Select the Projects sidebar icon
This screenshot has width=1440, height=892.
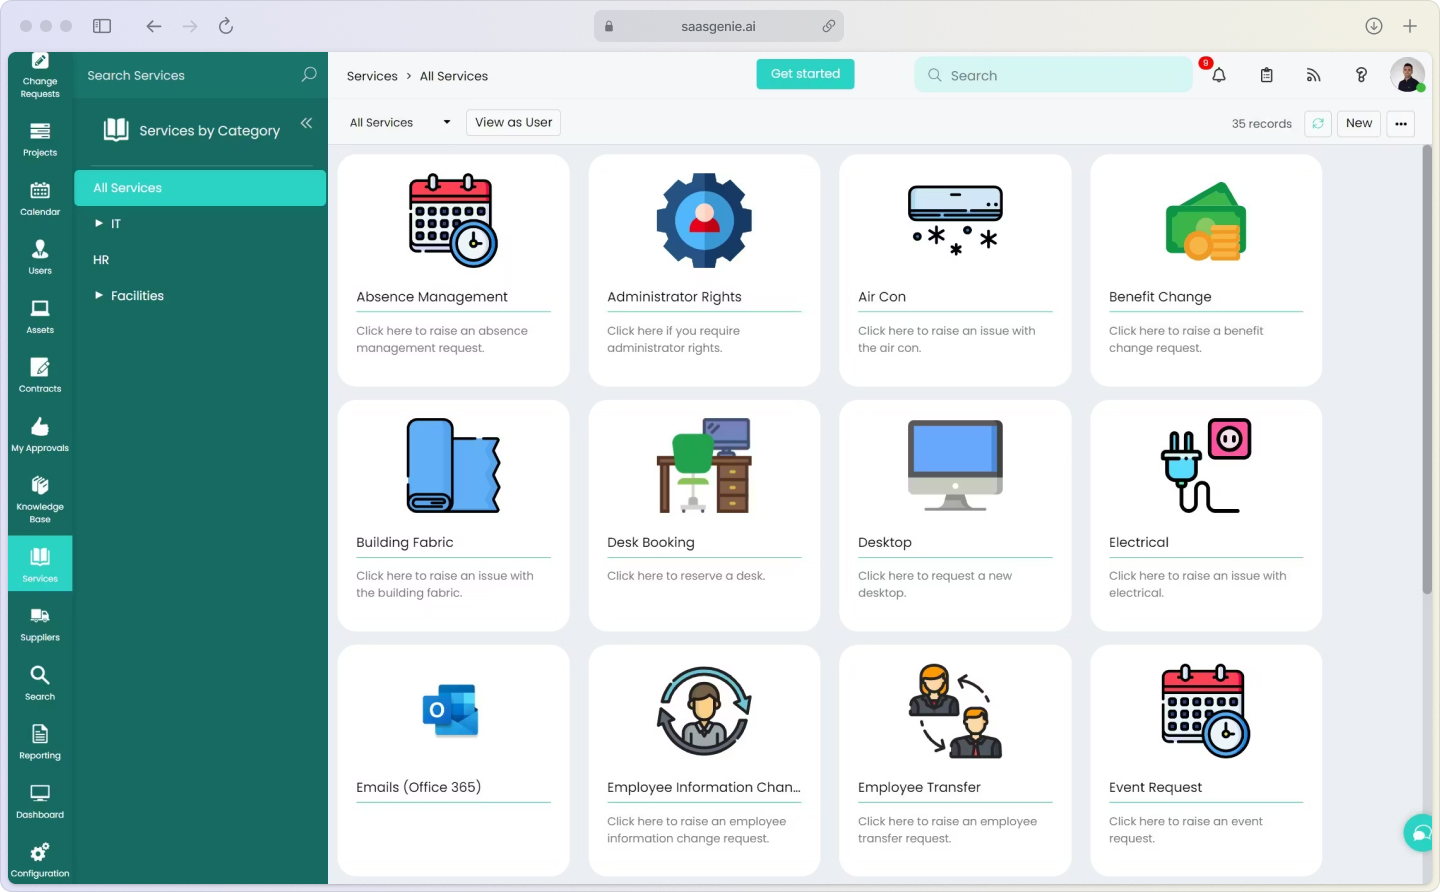[x=39, y=140]
